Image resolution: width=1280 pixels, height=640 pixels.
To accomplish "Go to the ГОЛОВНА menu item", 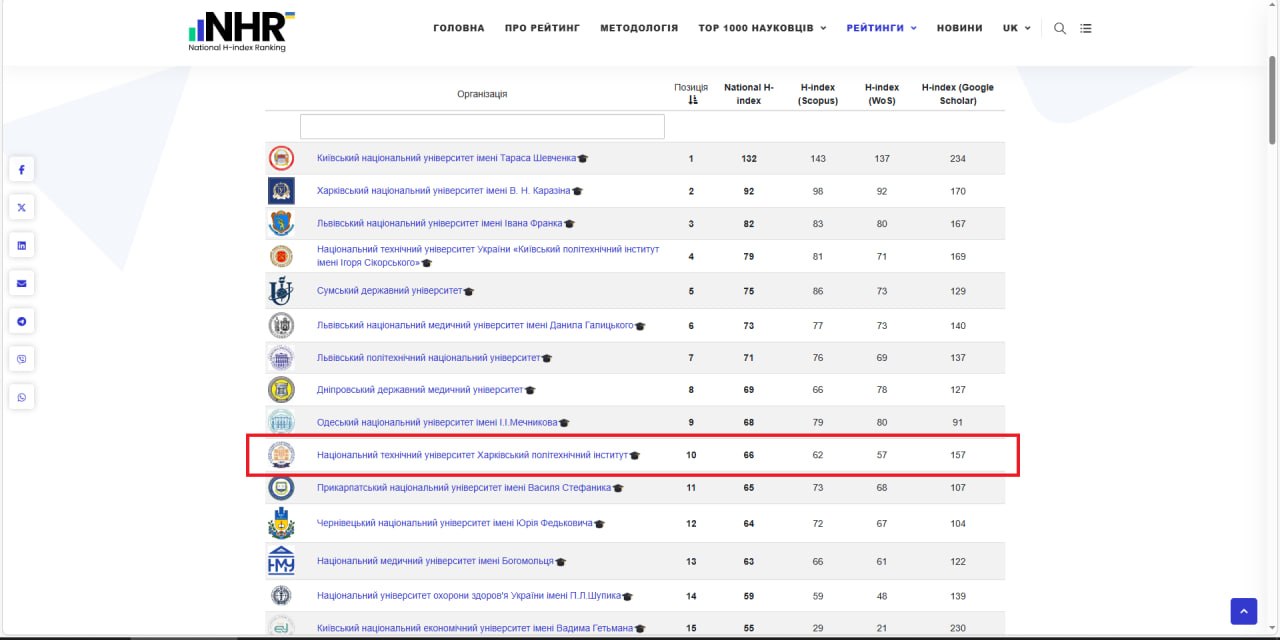I will point(458,28).
